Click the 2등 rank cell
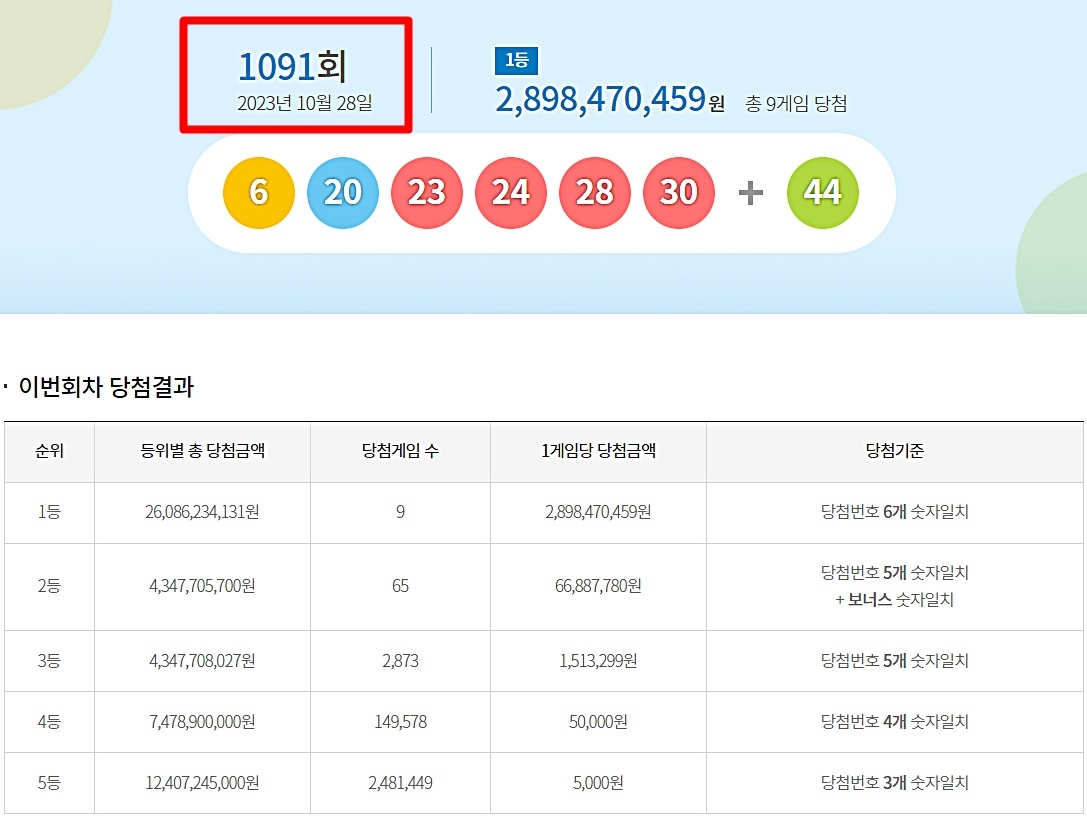Image resolution: width=1087 pixels, height=818 pixels. [x=49, y=586]
